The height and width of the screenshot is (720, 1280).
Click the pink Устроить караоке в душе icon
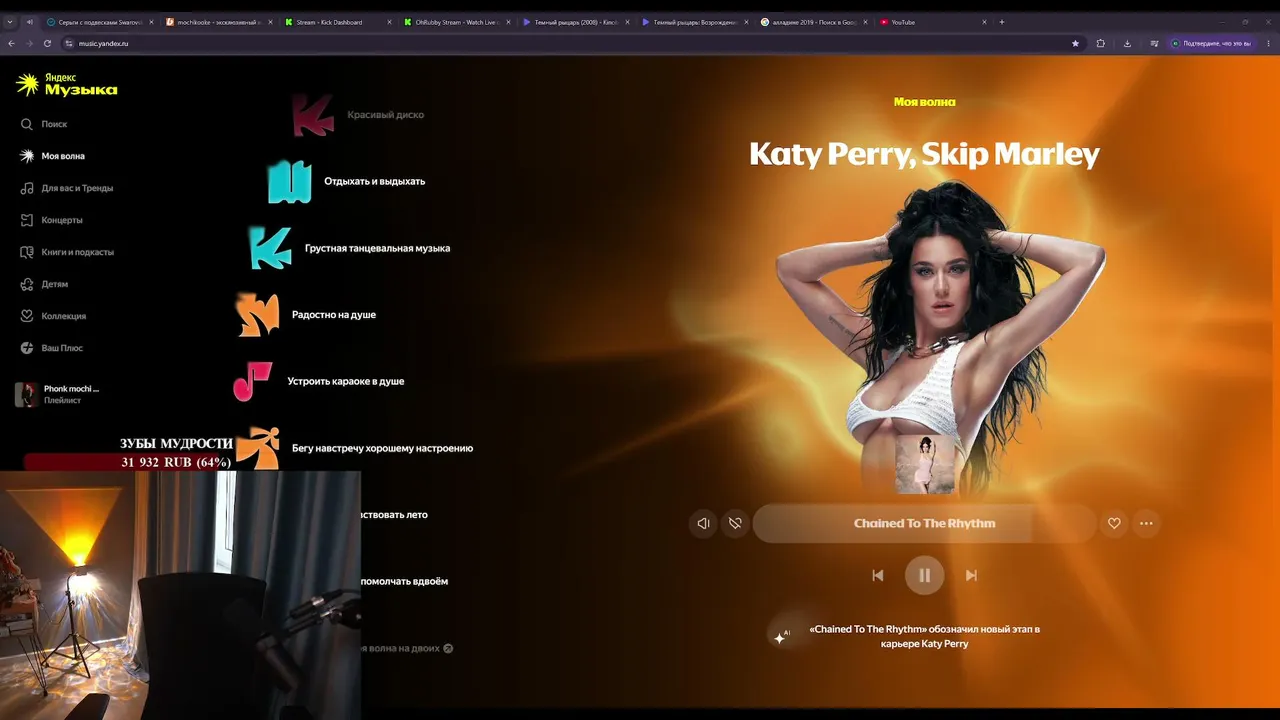tap(252, 381)
